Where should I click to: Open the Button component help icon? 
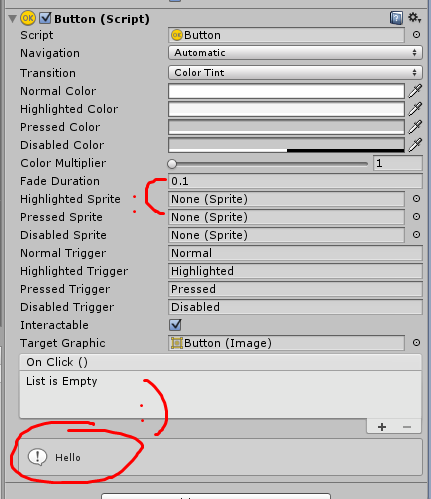tap(396, 18)
